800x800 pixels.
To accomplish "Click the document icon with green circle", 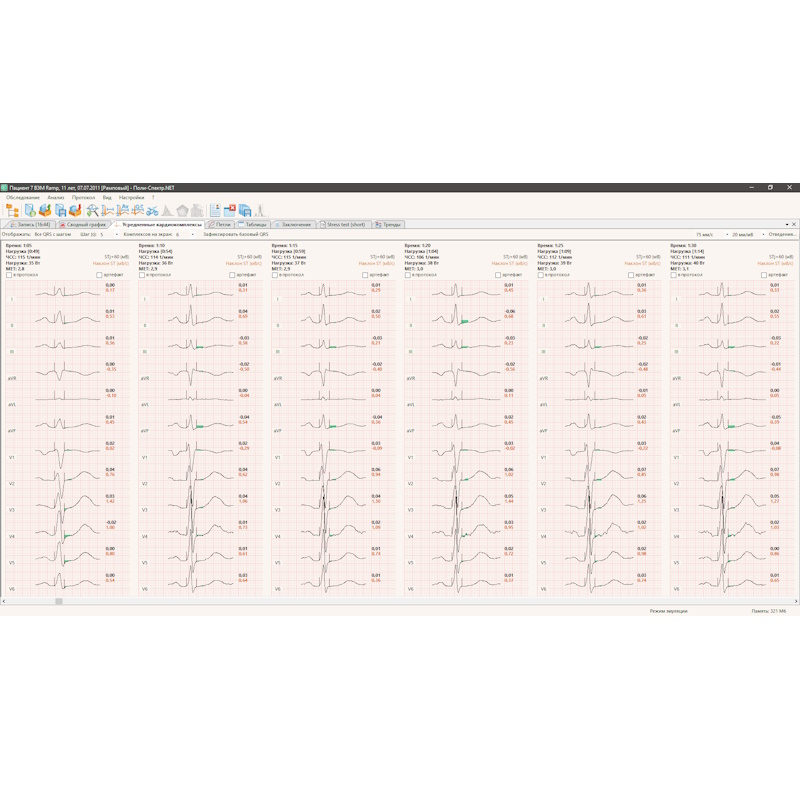I will click(30, 210).
